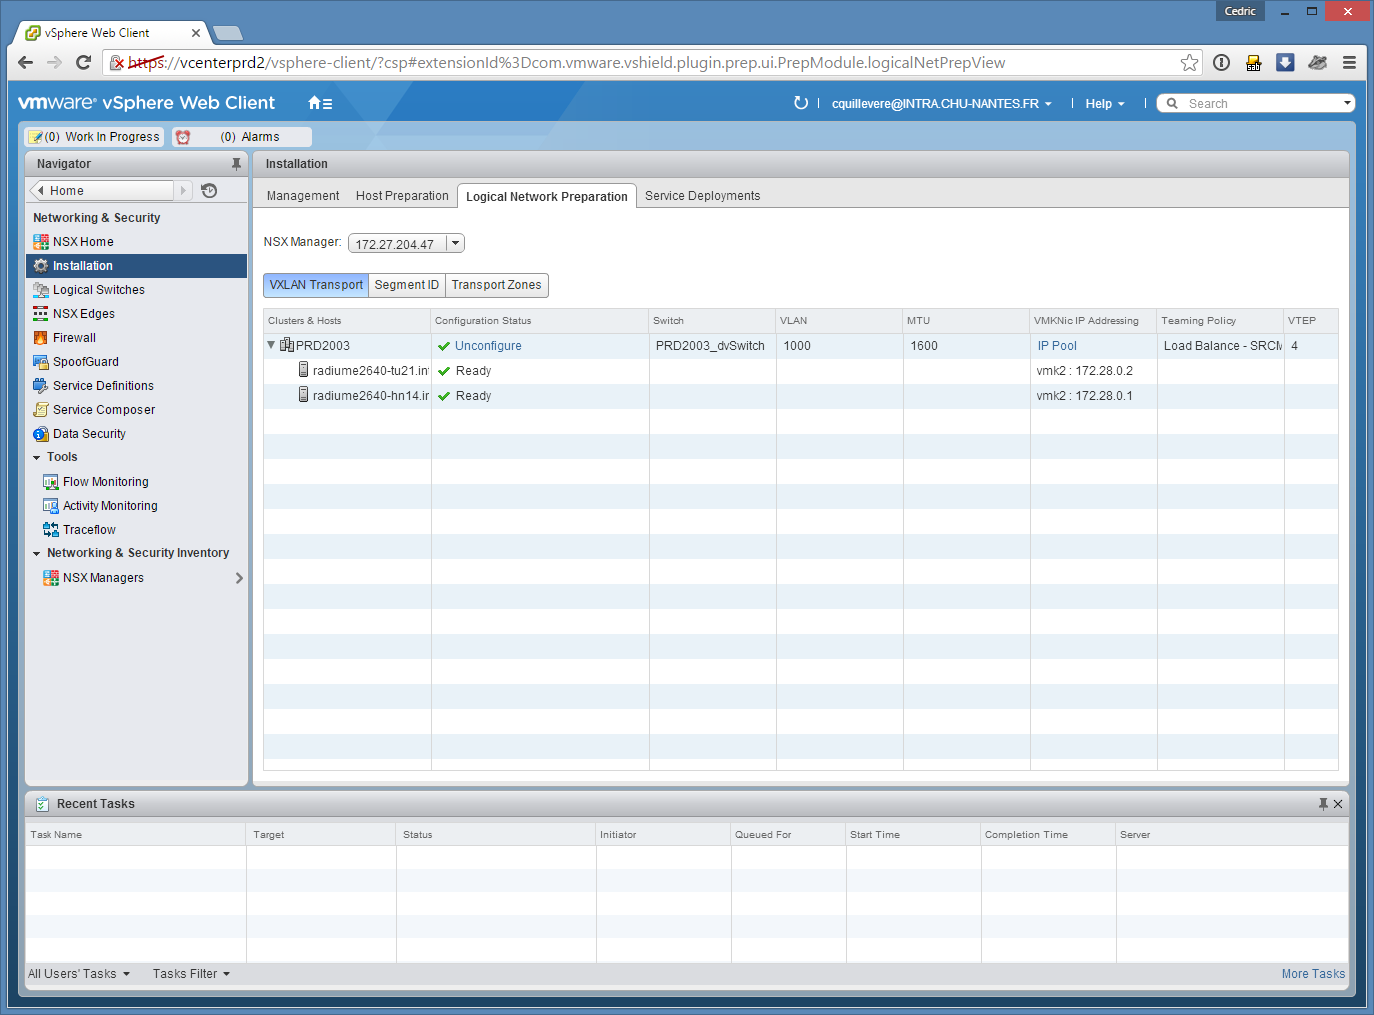Open the NSX Manager IP dropdown
The image size is (1374, 1015).
point(455,243)
